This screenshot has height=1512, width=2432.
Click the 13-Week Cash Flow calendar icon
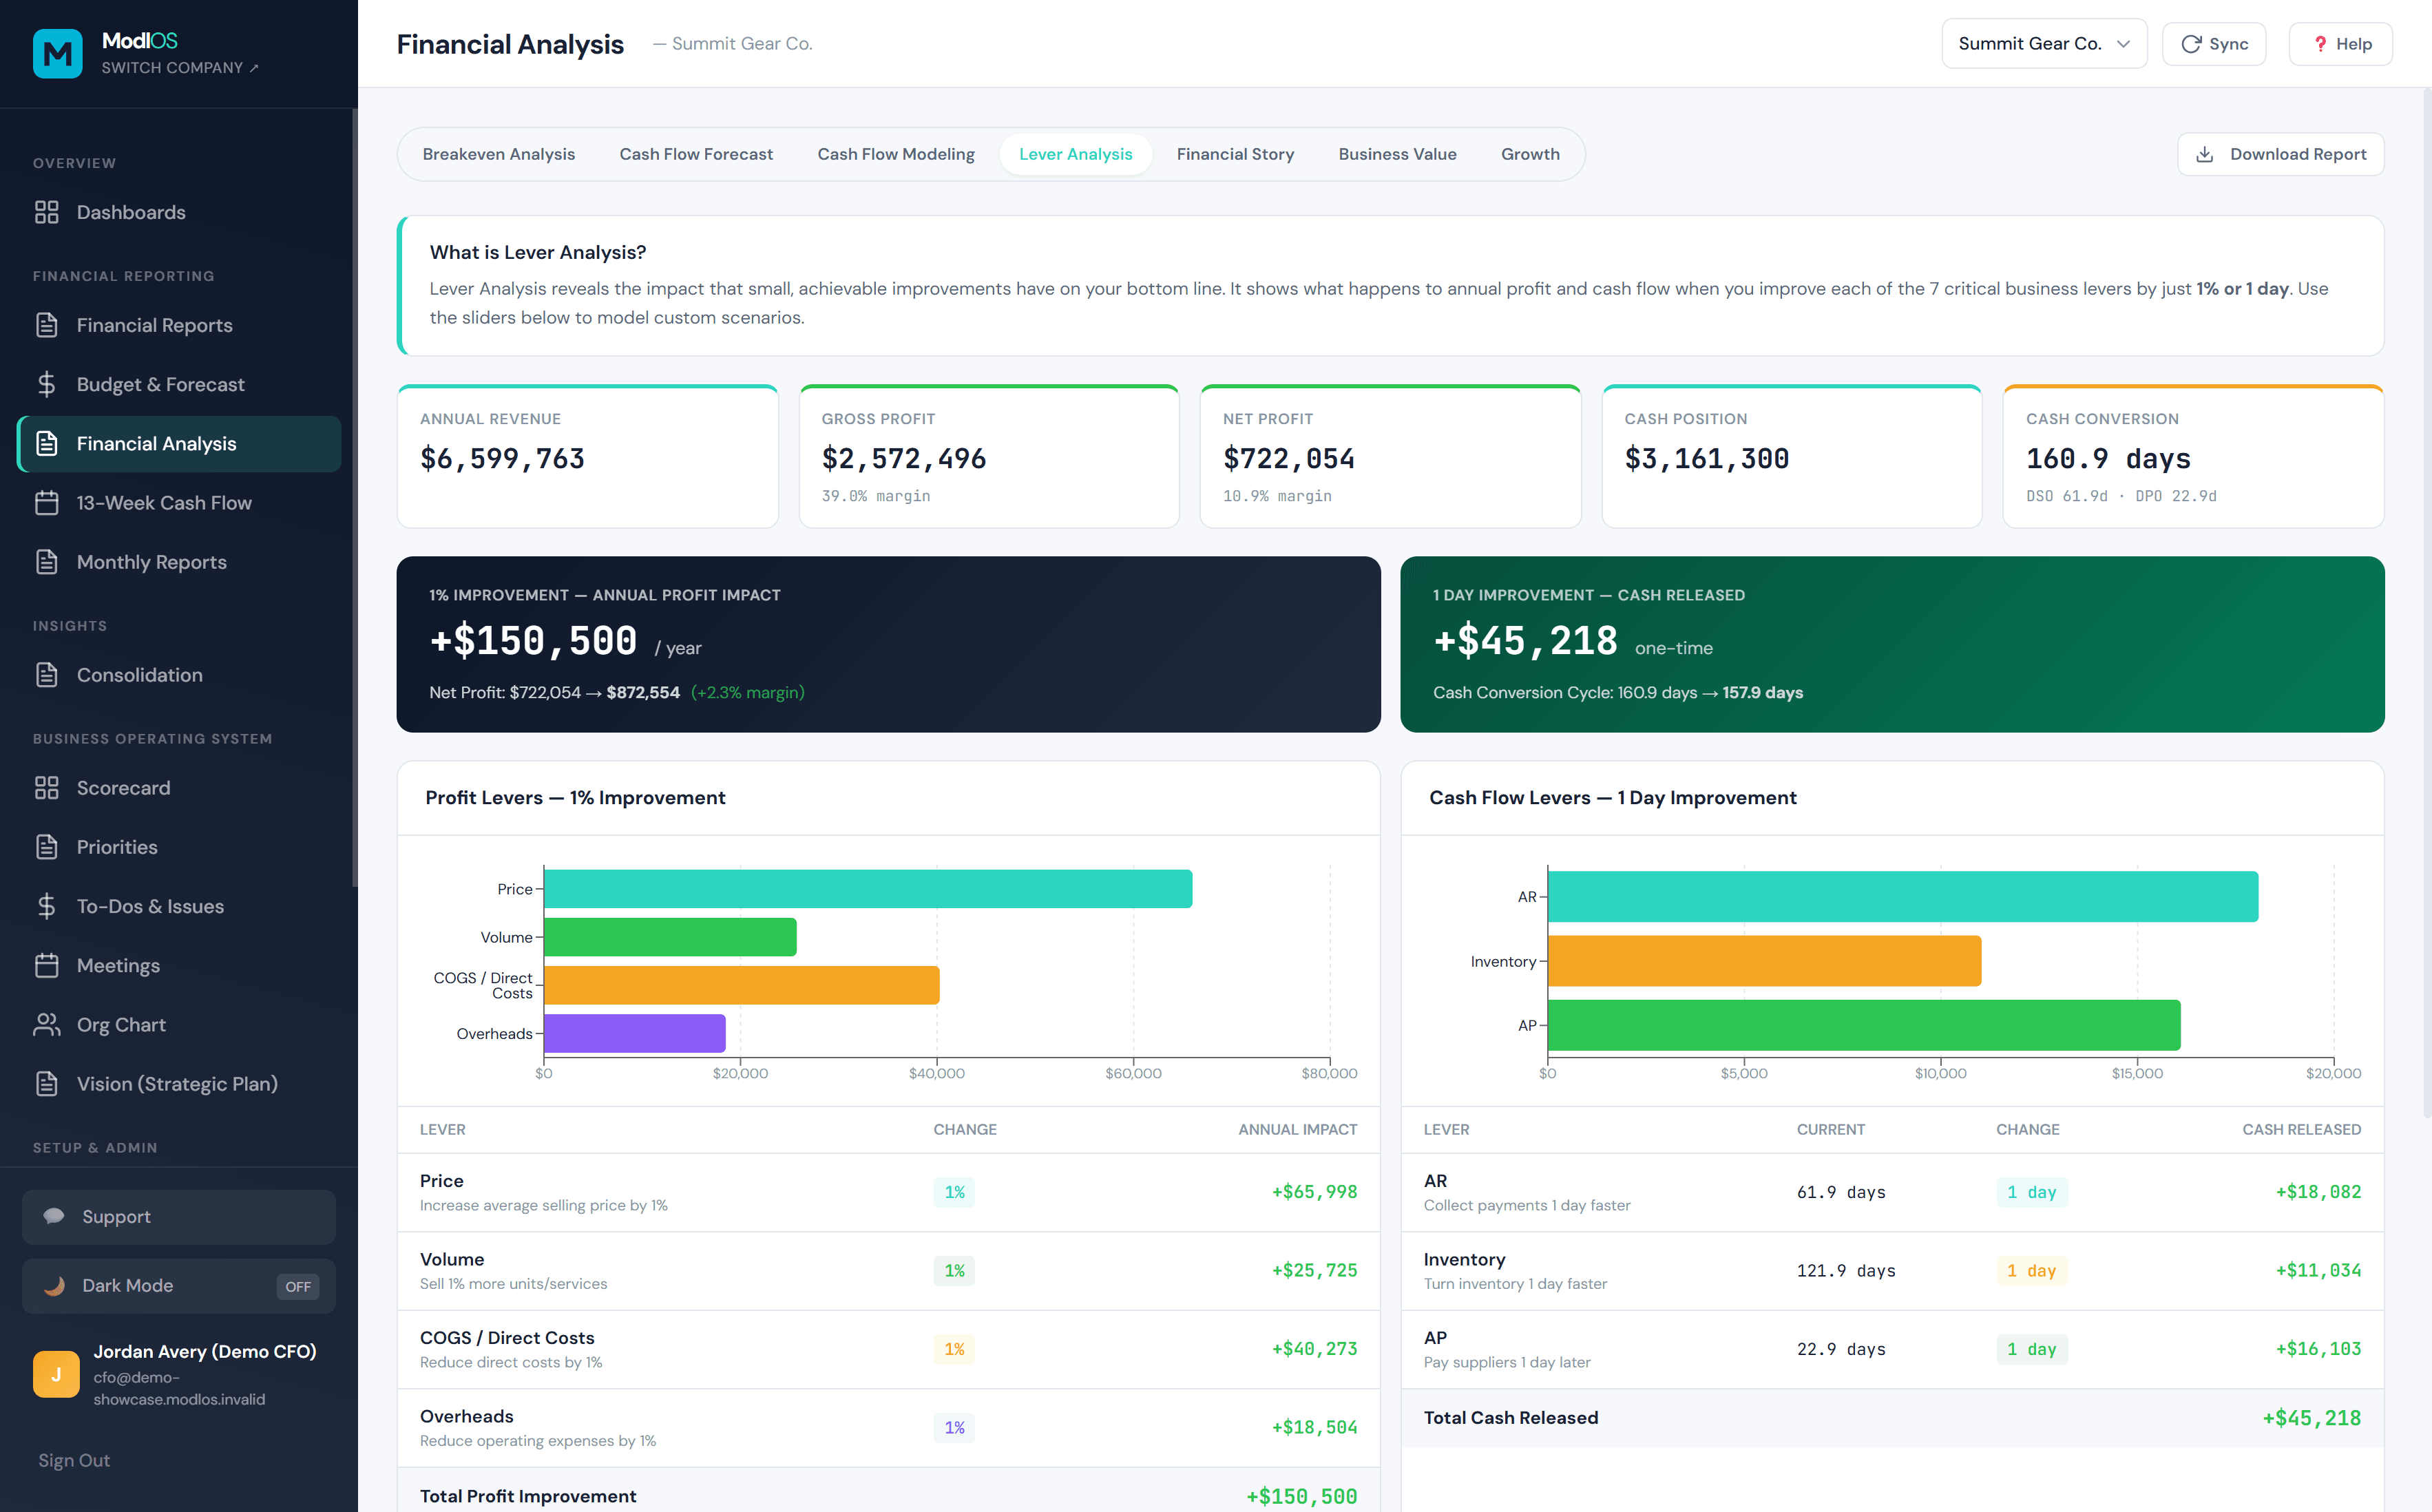point(46,502)
